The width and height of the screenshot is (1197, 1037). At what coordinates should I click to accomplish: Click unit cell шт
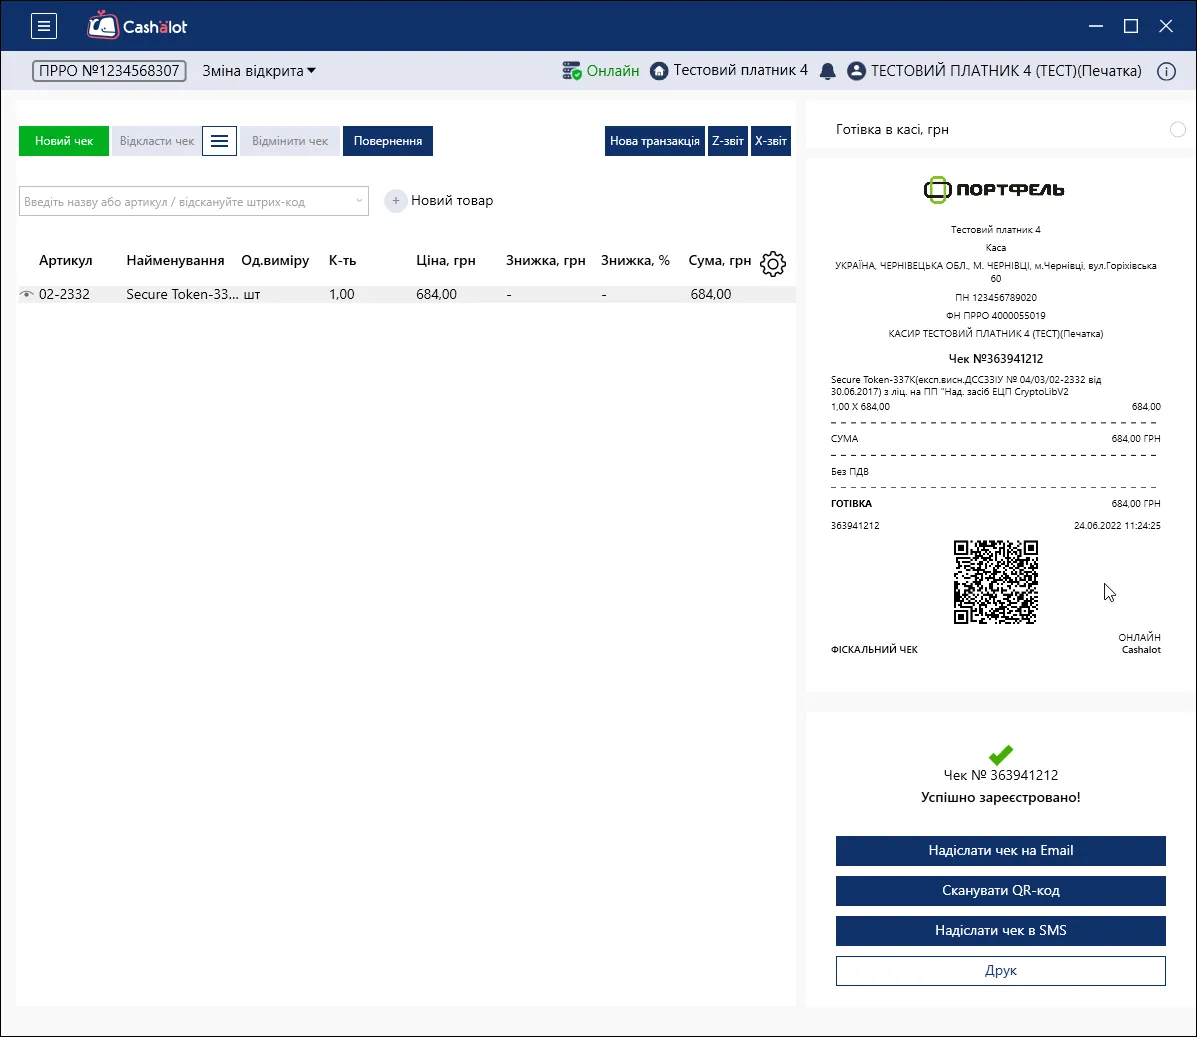[x=252, y=294]
